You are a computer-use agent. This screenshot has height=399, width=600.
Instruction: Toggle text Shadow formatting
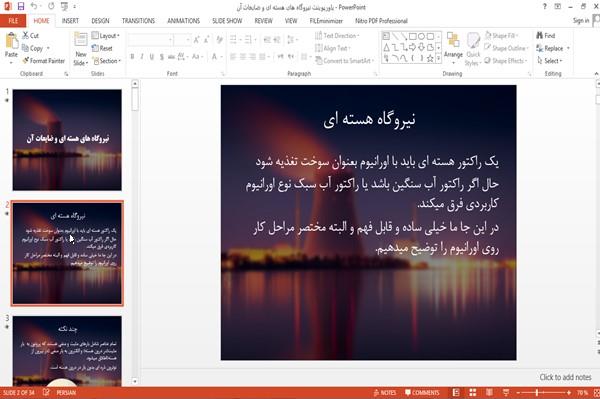[161, 57]
